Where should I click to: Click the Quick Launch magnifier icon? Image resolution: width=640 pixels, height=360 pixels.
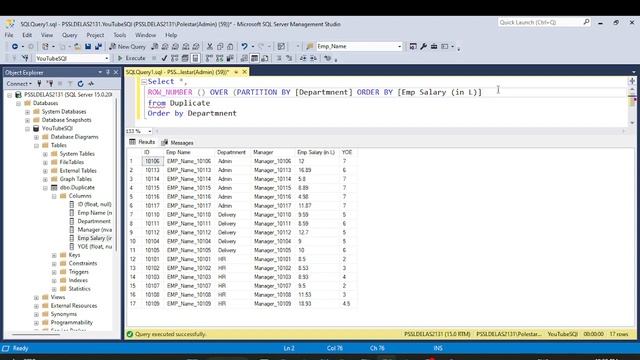pyautogui.click(x=586, y=22)
